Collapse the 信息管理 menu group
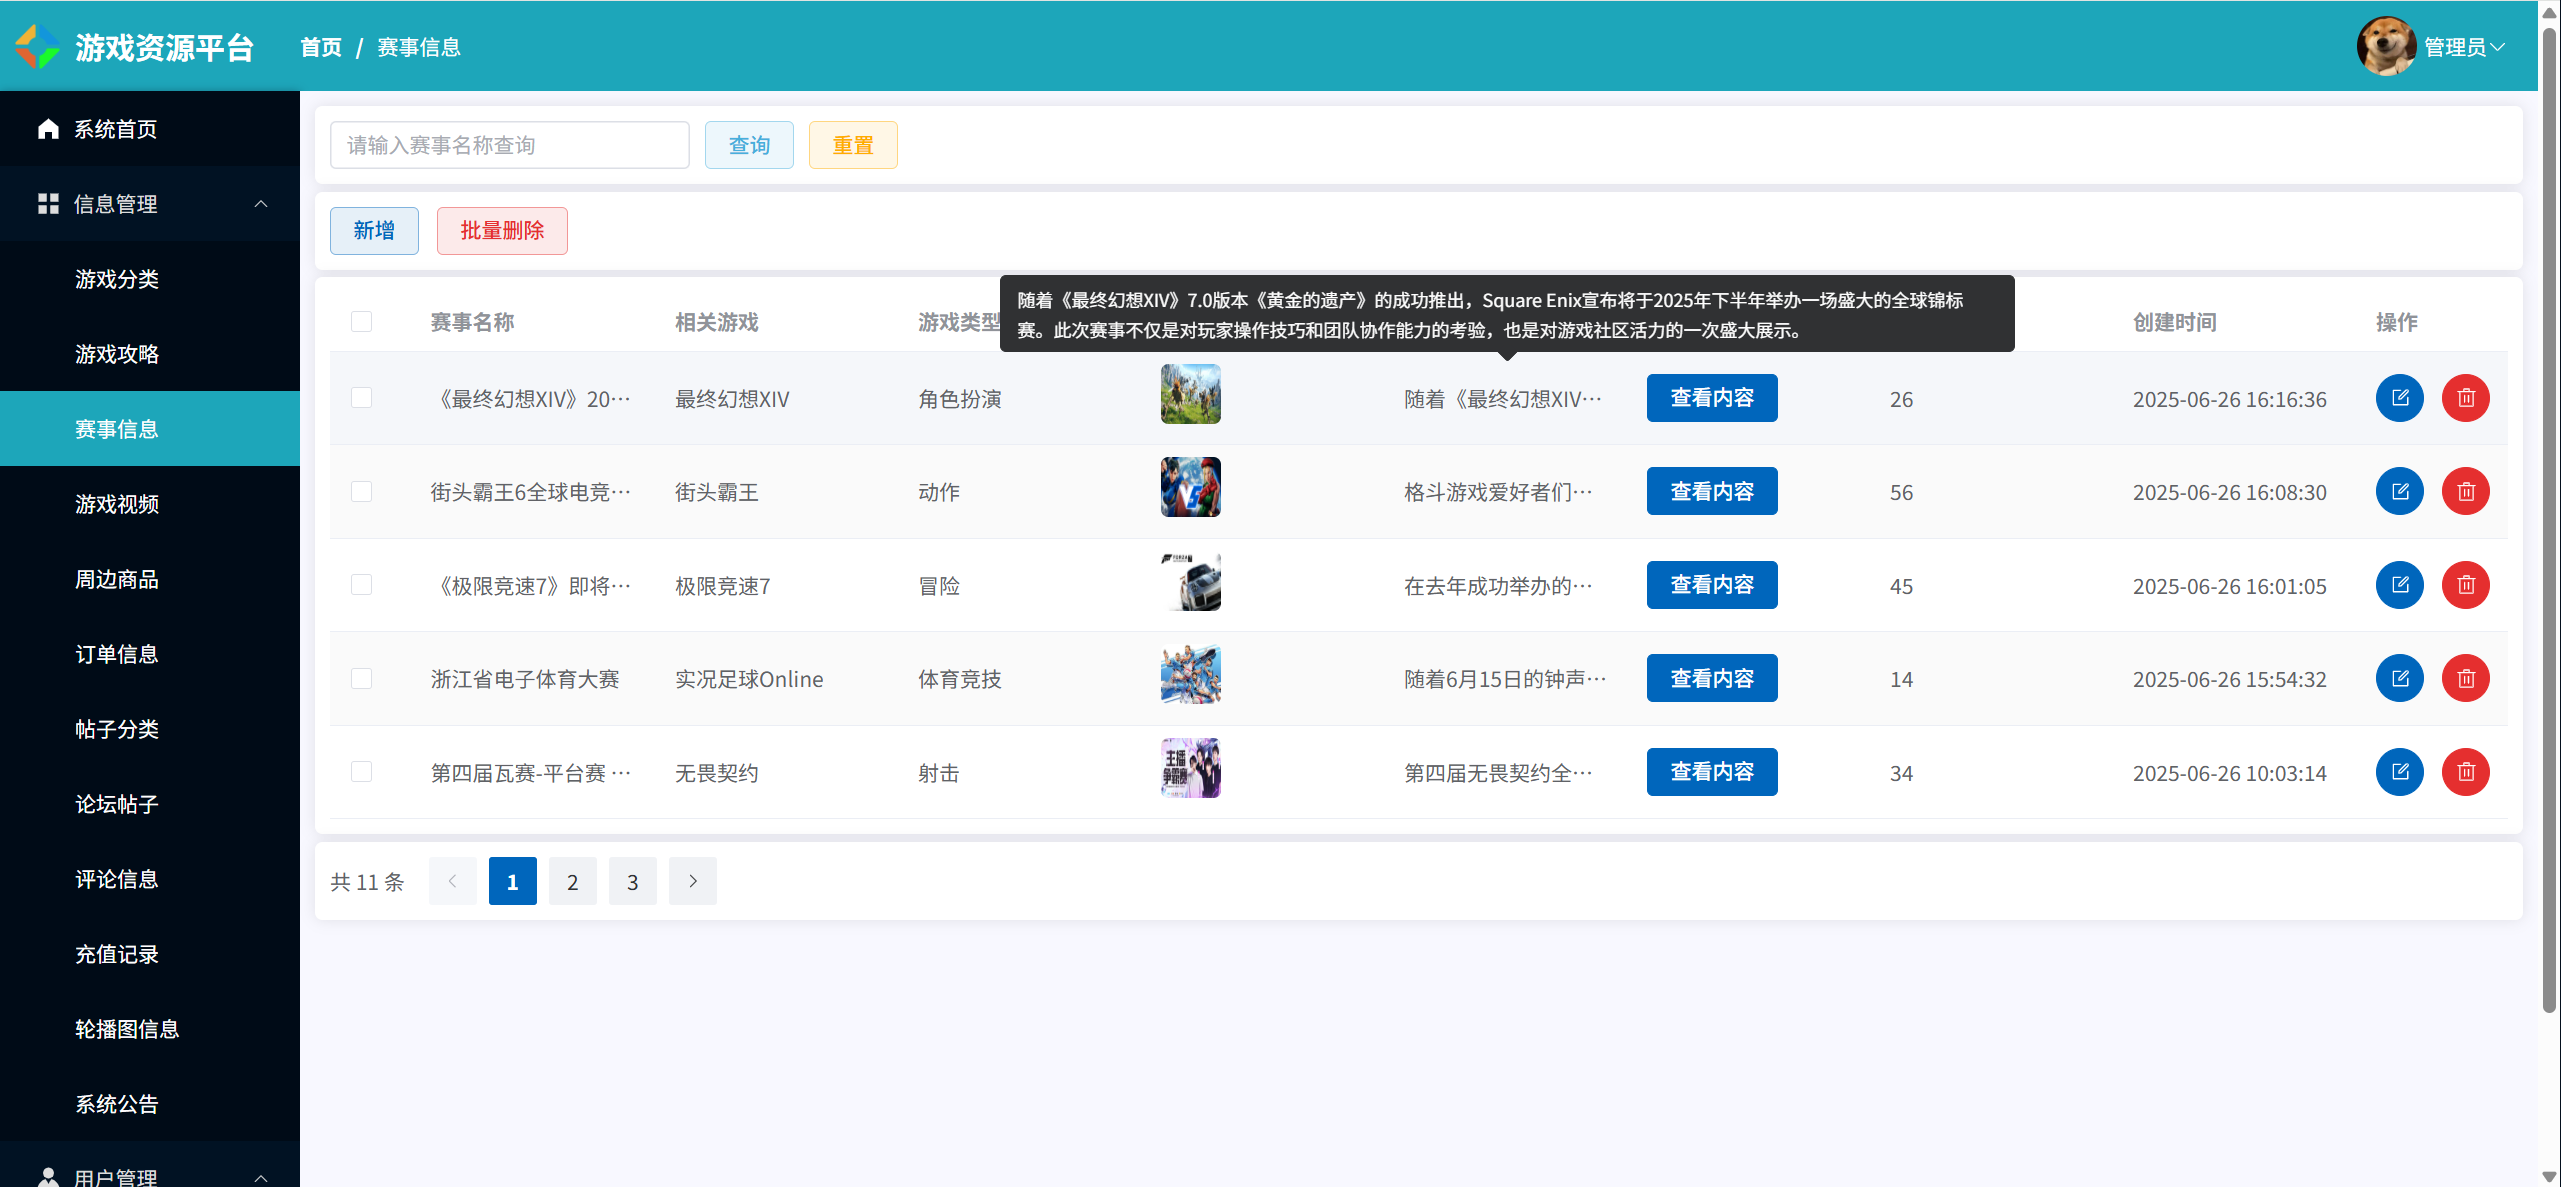 150,204
